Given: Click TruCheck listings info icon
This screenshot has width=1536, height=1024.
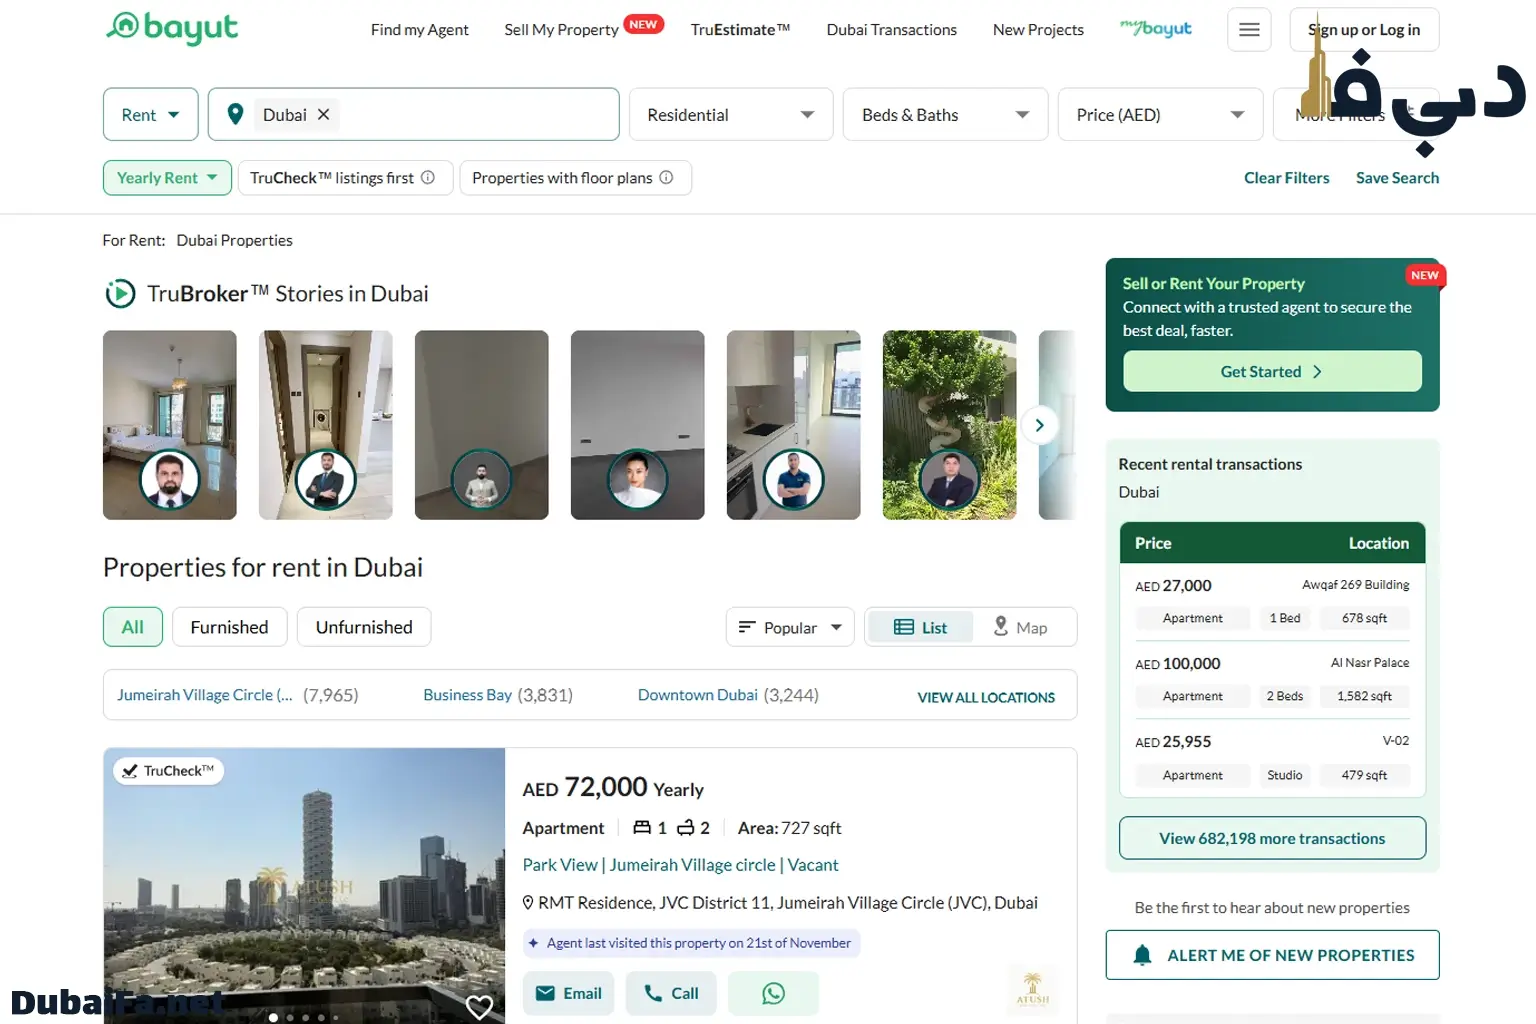Looking at the screenshot, I should pos(428,178).
